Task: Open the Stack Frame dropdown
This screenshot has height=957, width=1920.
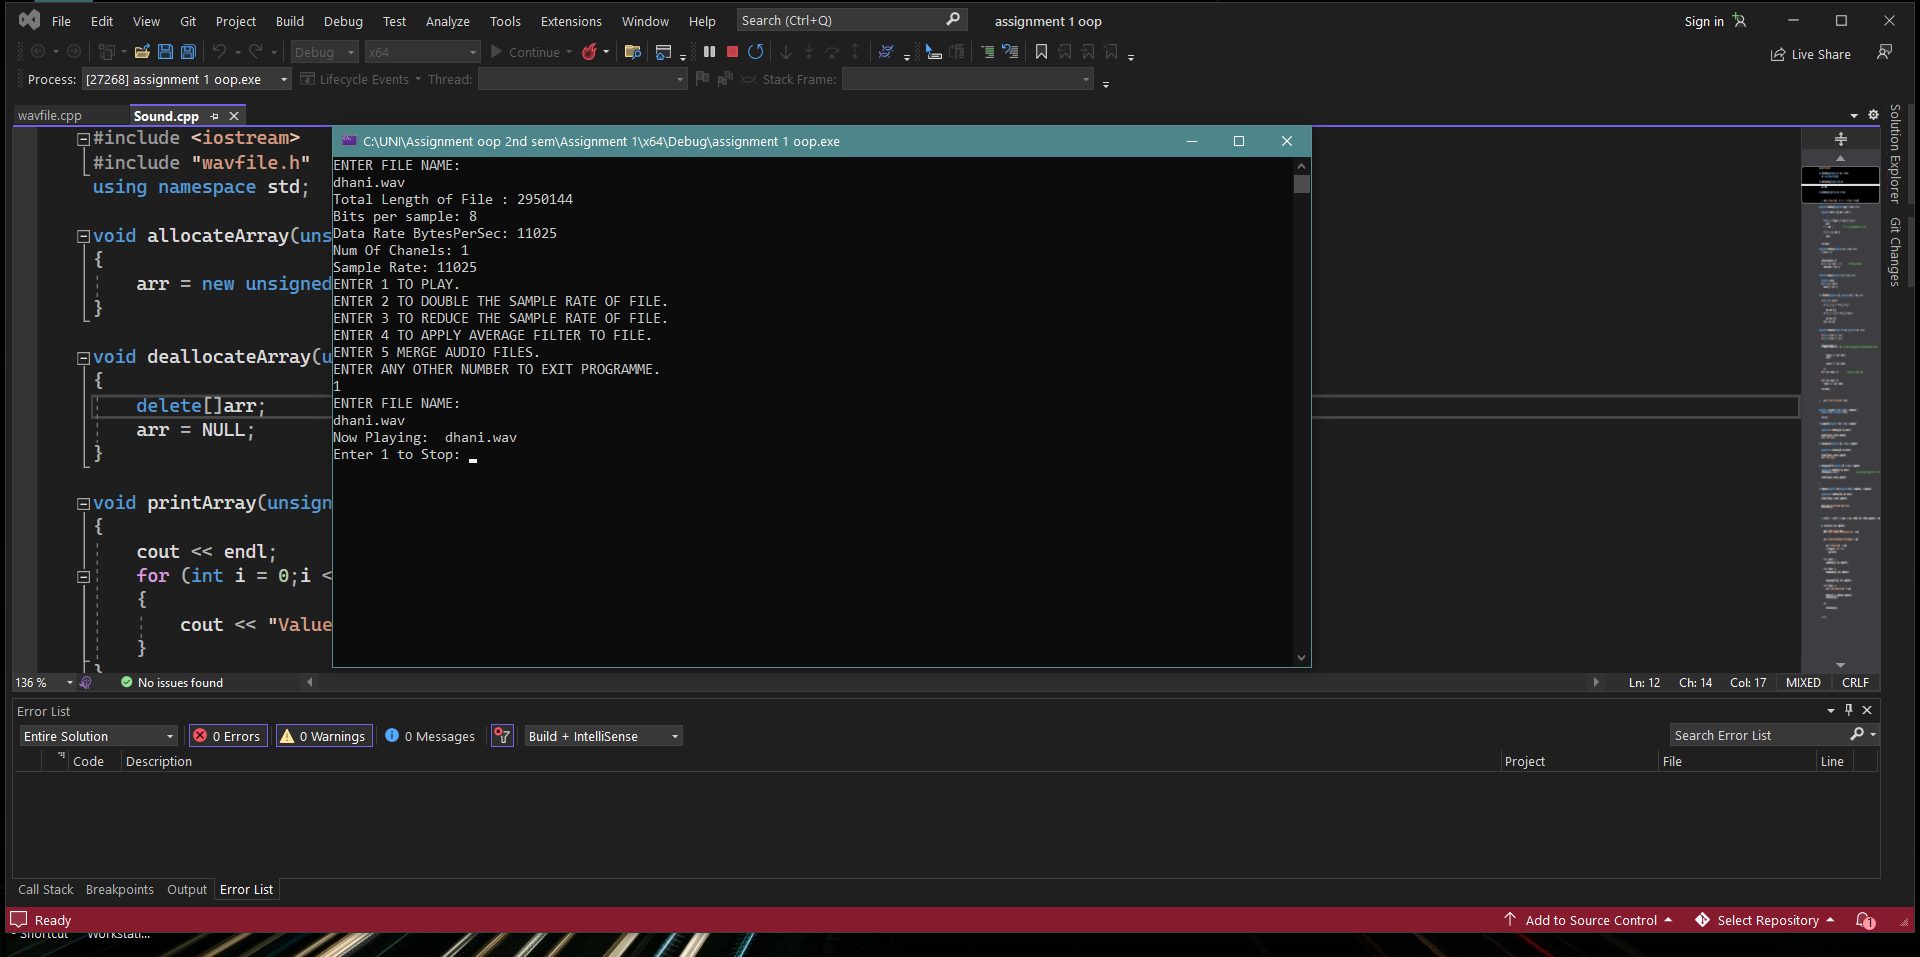Action: pos(967,79)
